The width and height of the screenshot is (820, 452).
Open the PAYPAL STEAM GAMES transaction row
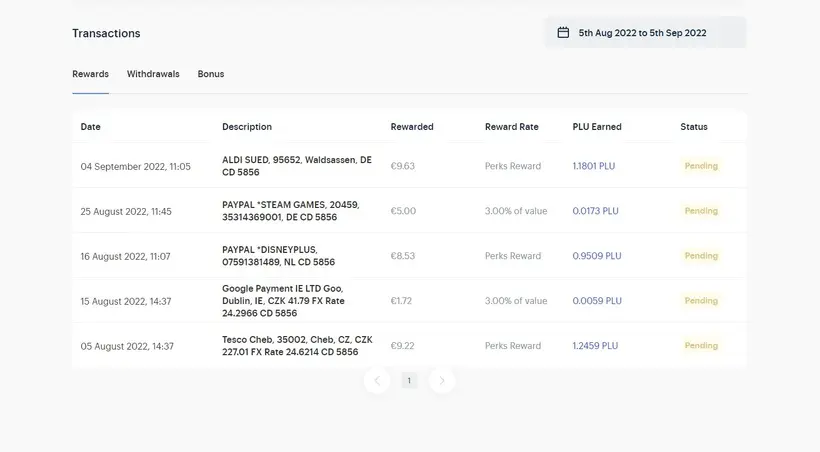pyautogui.click(x=409, y=211)
